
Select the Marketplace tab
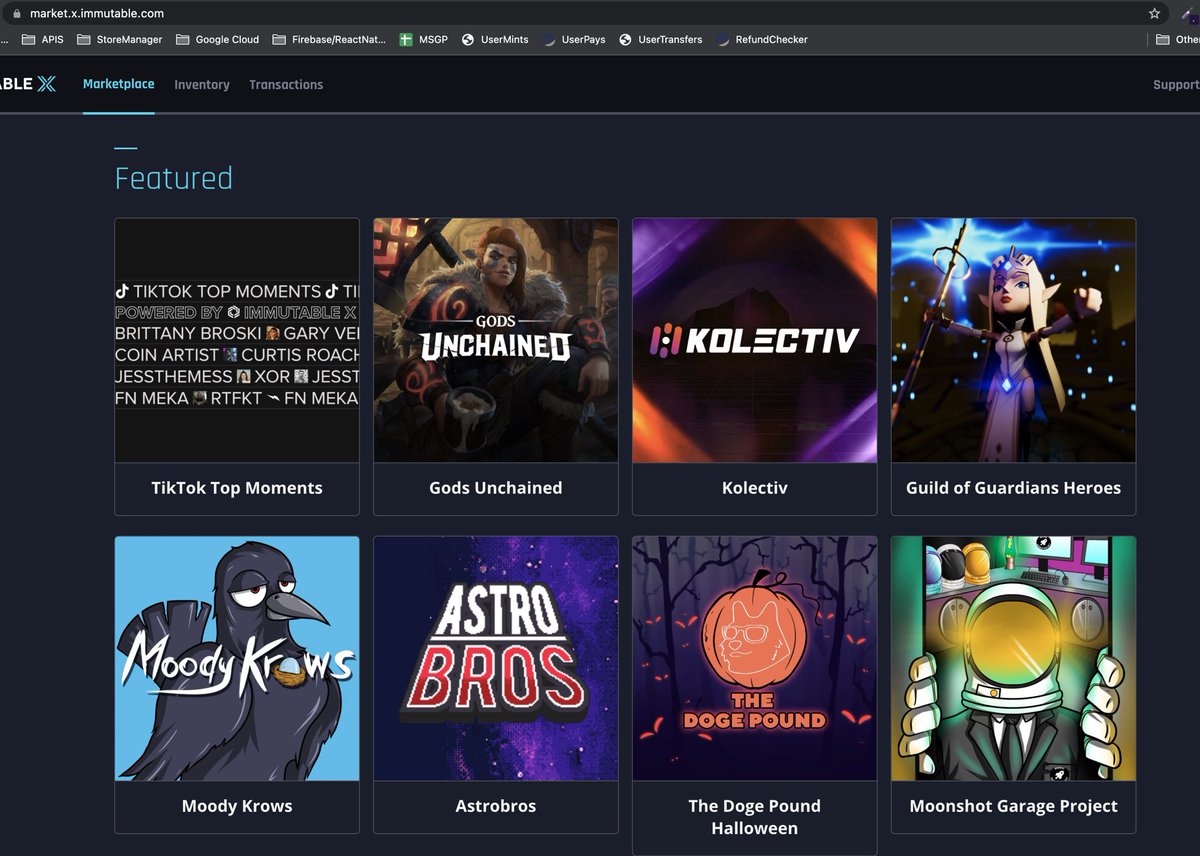tap(119, 84)
